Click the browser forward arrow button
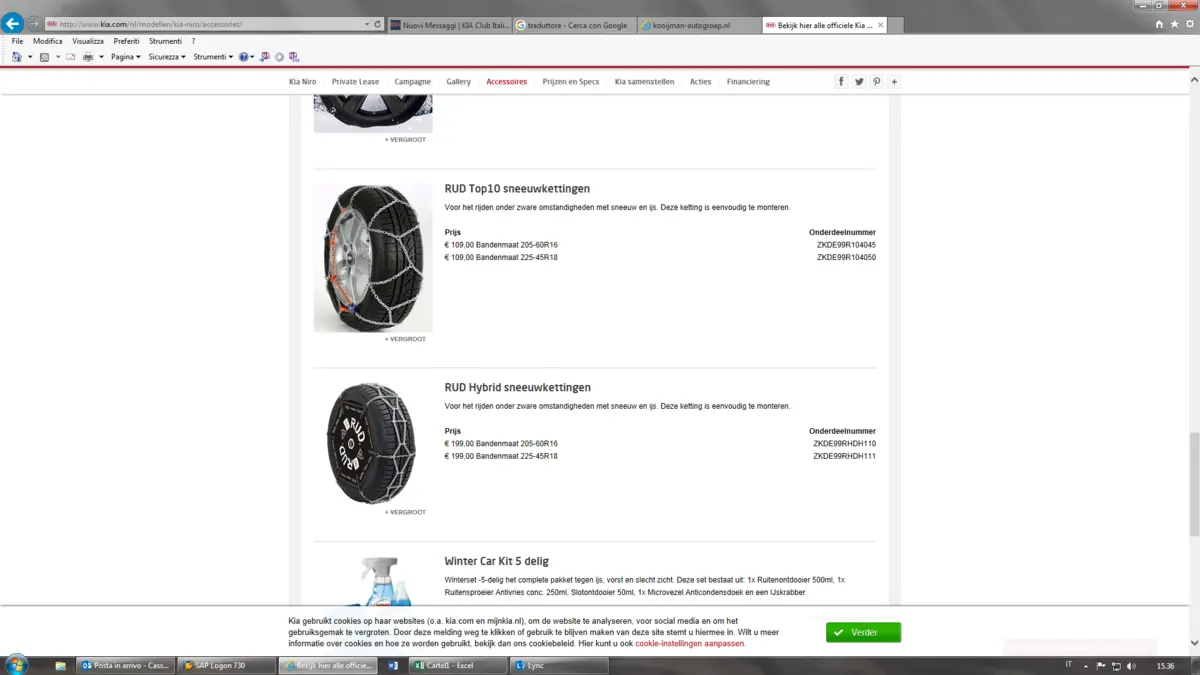 [x=34, y=24]
